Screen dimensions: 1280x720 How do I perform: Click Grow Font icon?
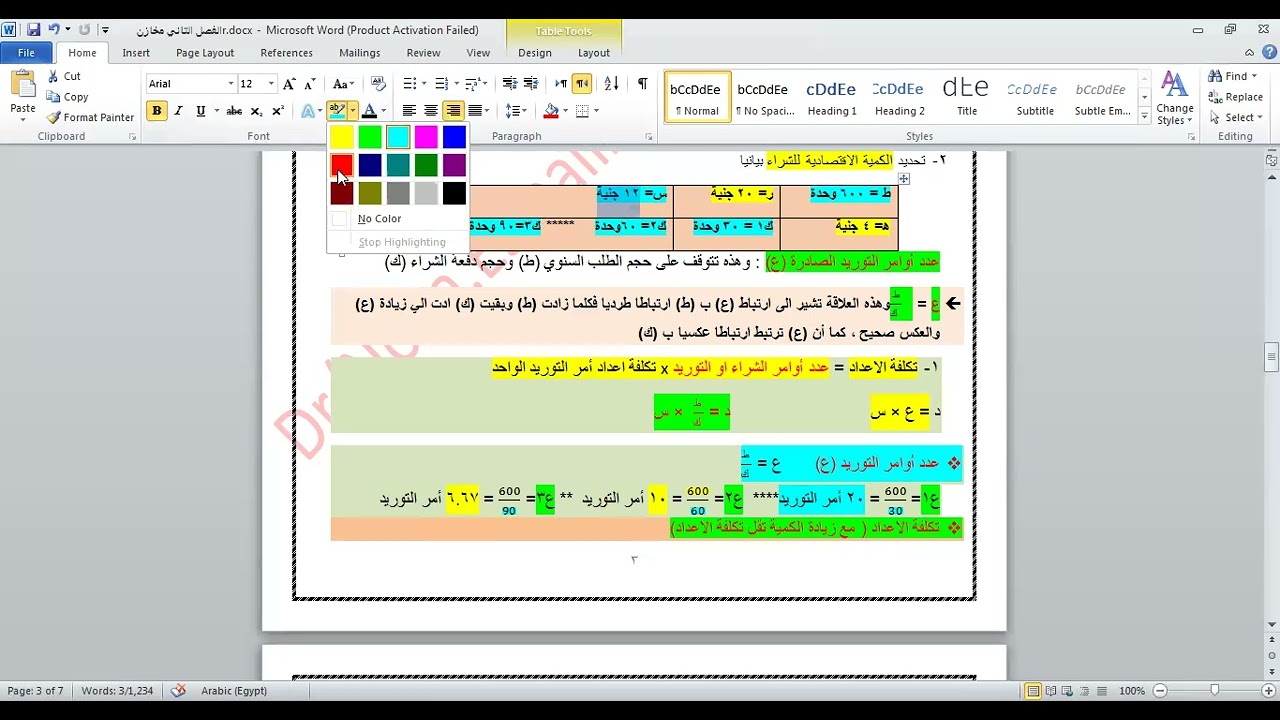[x=289, y=84]
